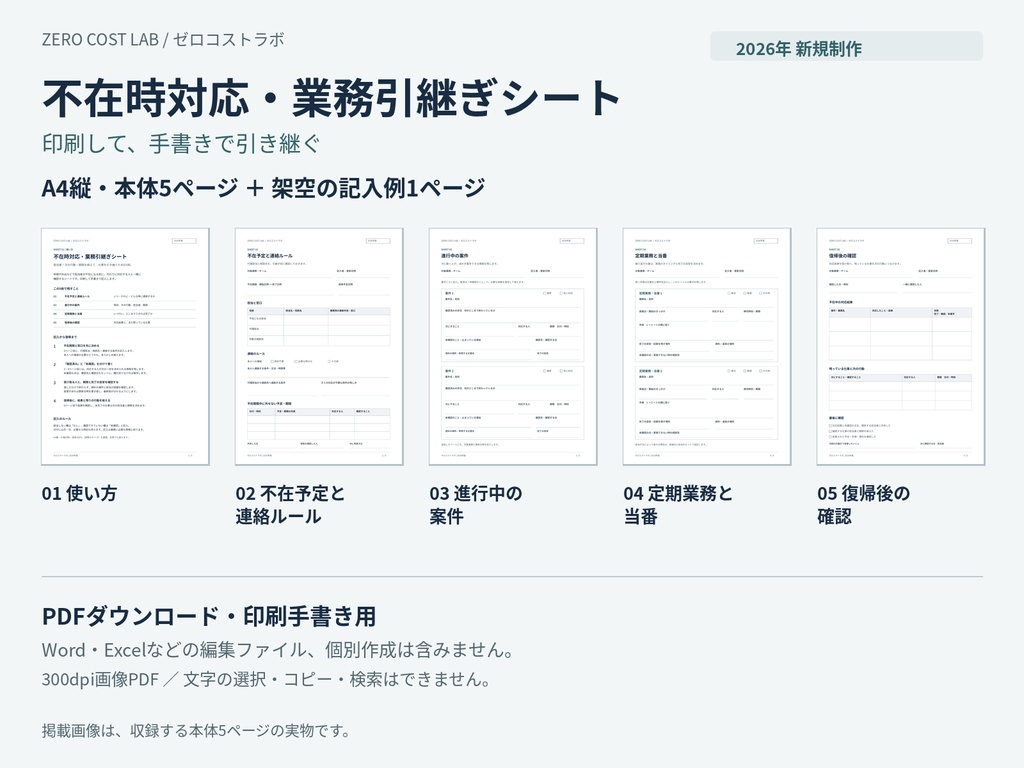Click the caption 04 定期業務と当番

click(678, 505)
